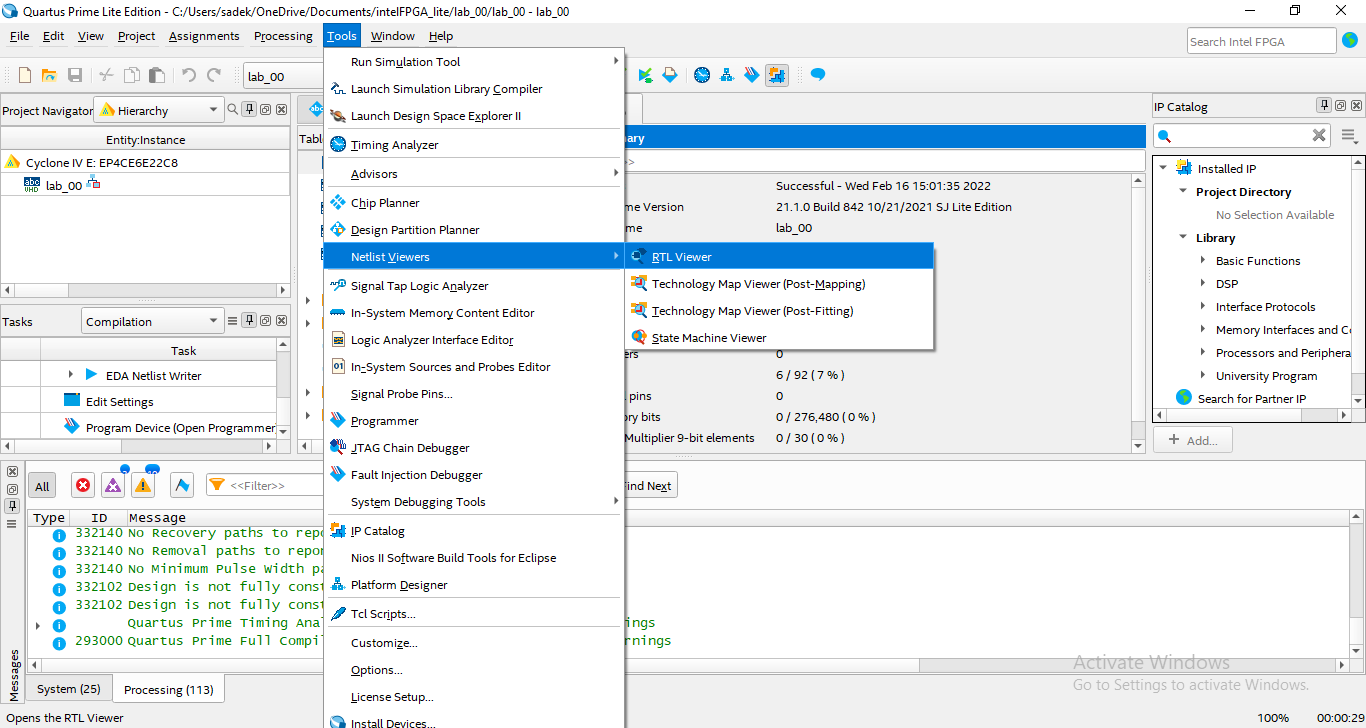
Task: Click the speech bubble feedback toolbar icon
Action: 818,75
